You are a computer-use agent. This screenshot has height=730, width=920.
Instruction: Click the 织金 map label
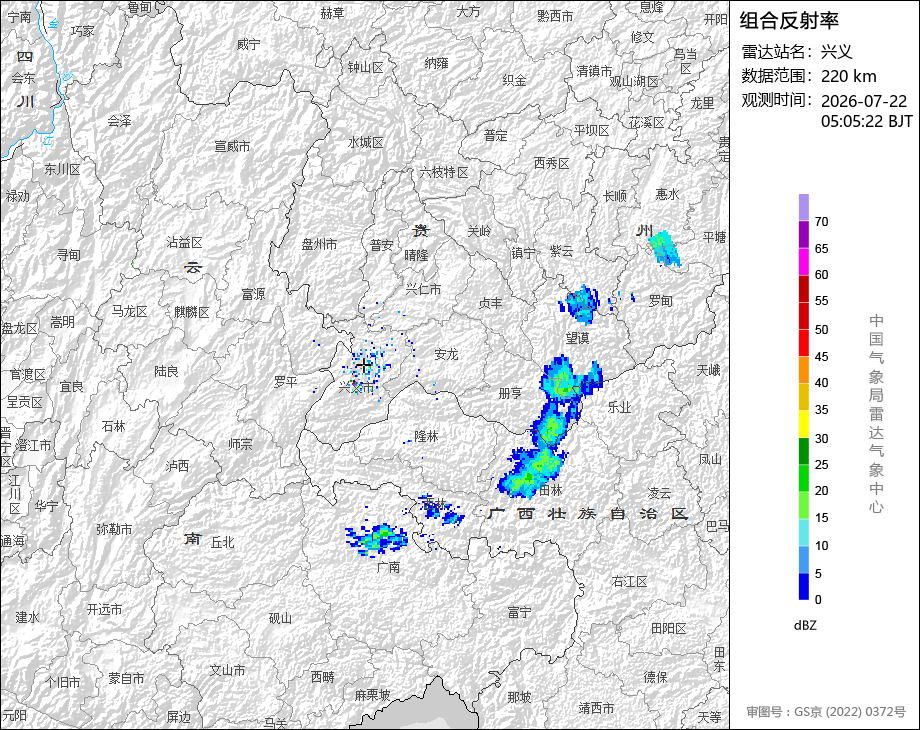[514, 80]
